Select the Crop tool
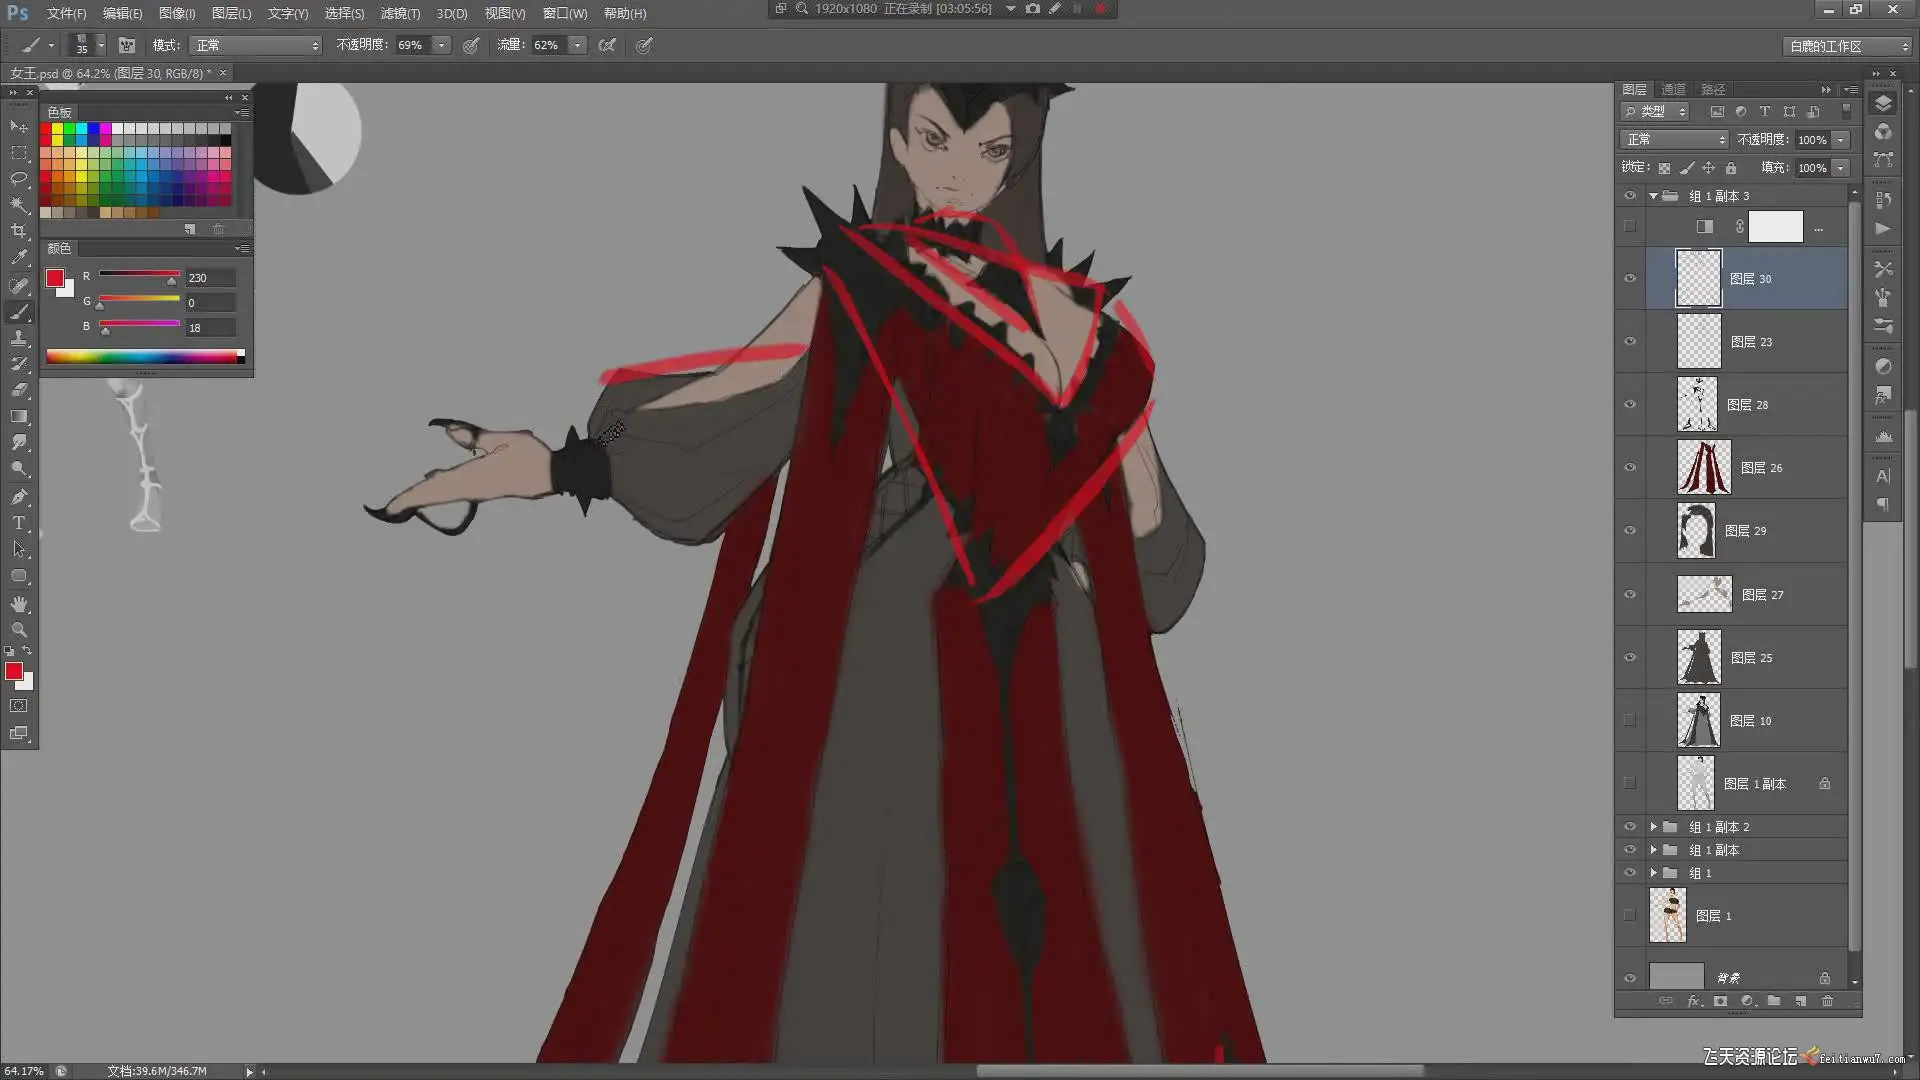The height and width of the screenshot is (1080, 1920). tap(18, 231)
